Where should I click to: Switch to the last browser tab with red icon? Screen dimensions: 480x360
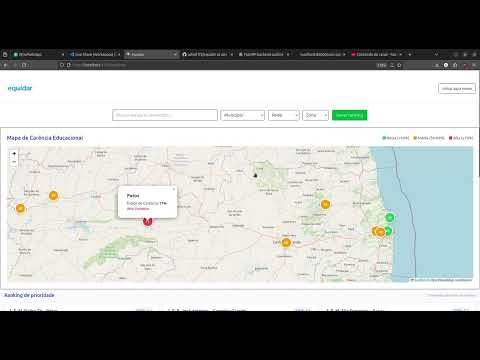(377, 54)
